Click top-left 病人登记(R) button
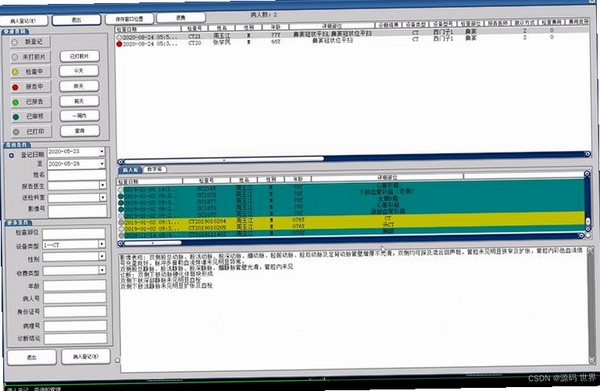Screen dimensions: 600x391 coord(23,20)
